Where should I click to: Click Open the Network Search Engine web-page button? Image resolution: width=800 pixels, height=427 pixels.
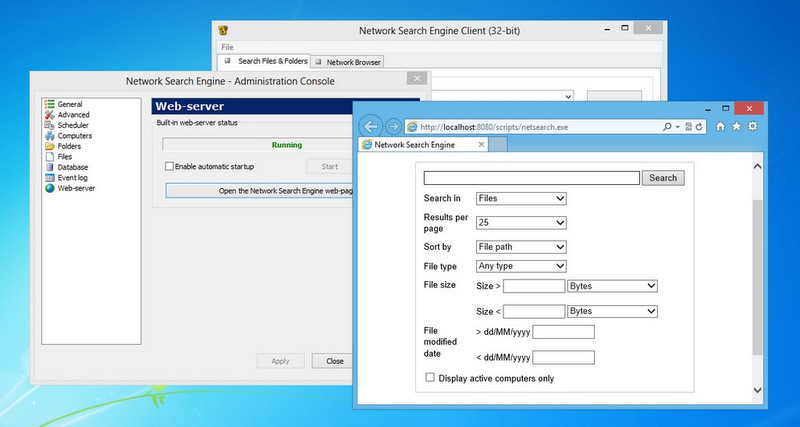[x=259, y=191]
